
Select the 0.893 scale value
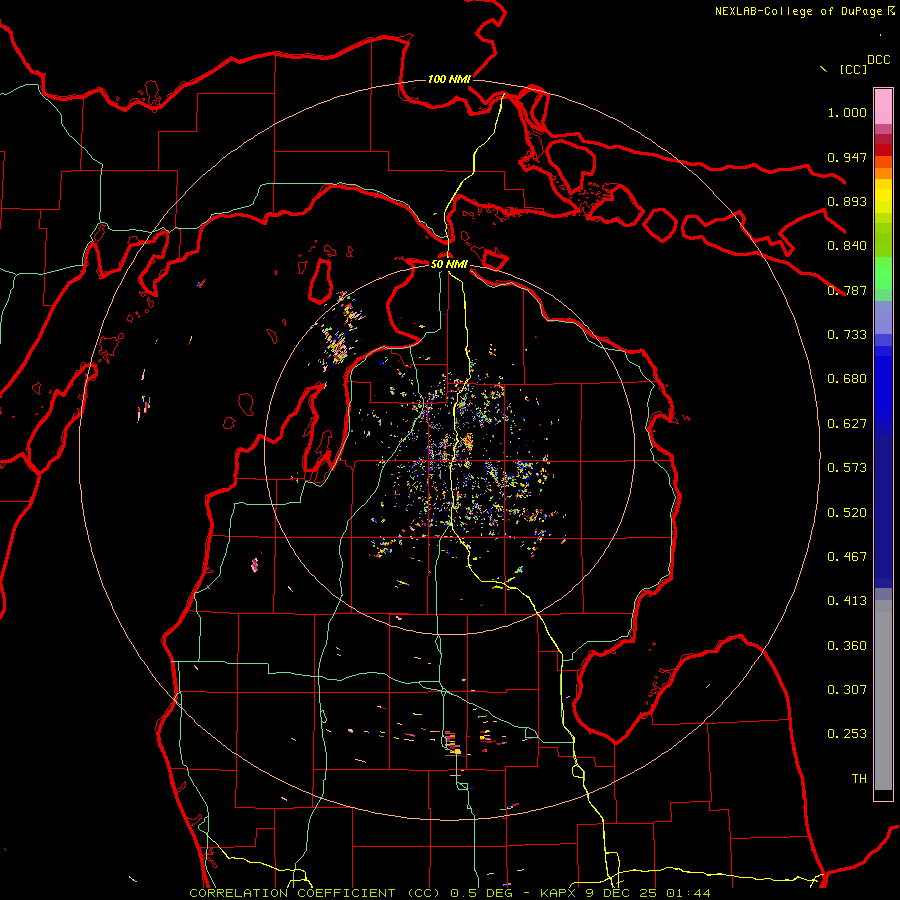(847, 201)
